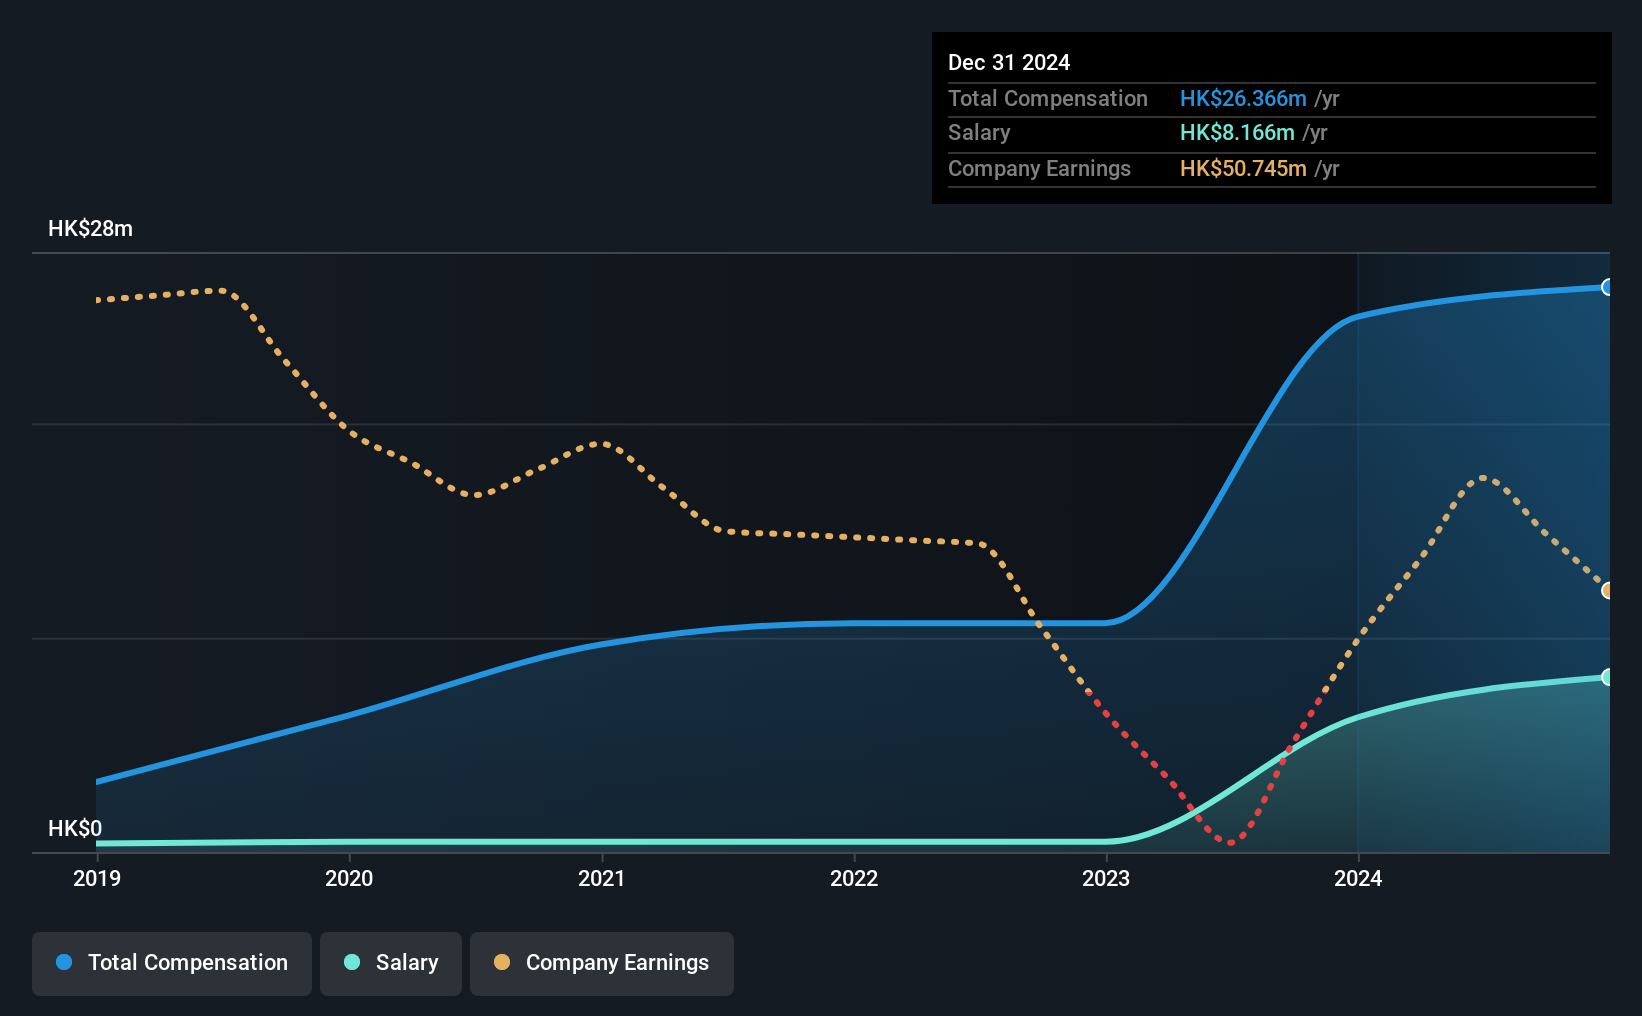Select the Company Earnings endpoint marker
The image size is (1642, 1016).
[x=1607, y=590]
